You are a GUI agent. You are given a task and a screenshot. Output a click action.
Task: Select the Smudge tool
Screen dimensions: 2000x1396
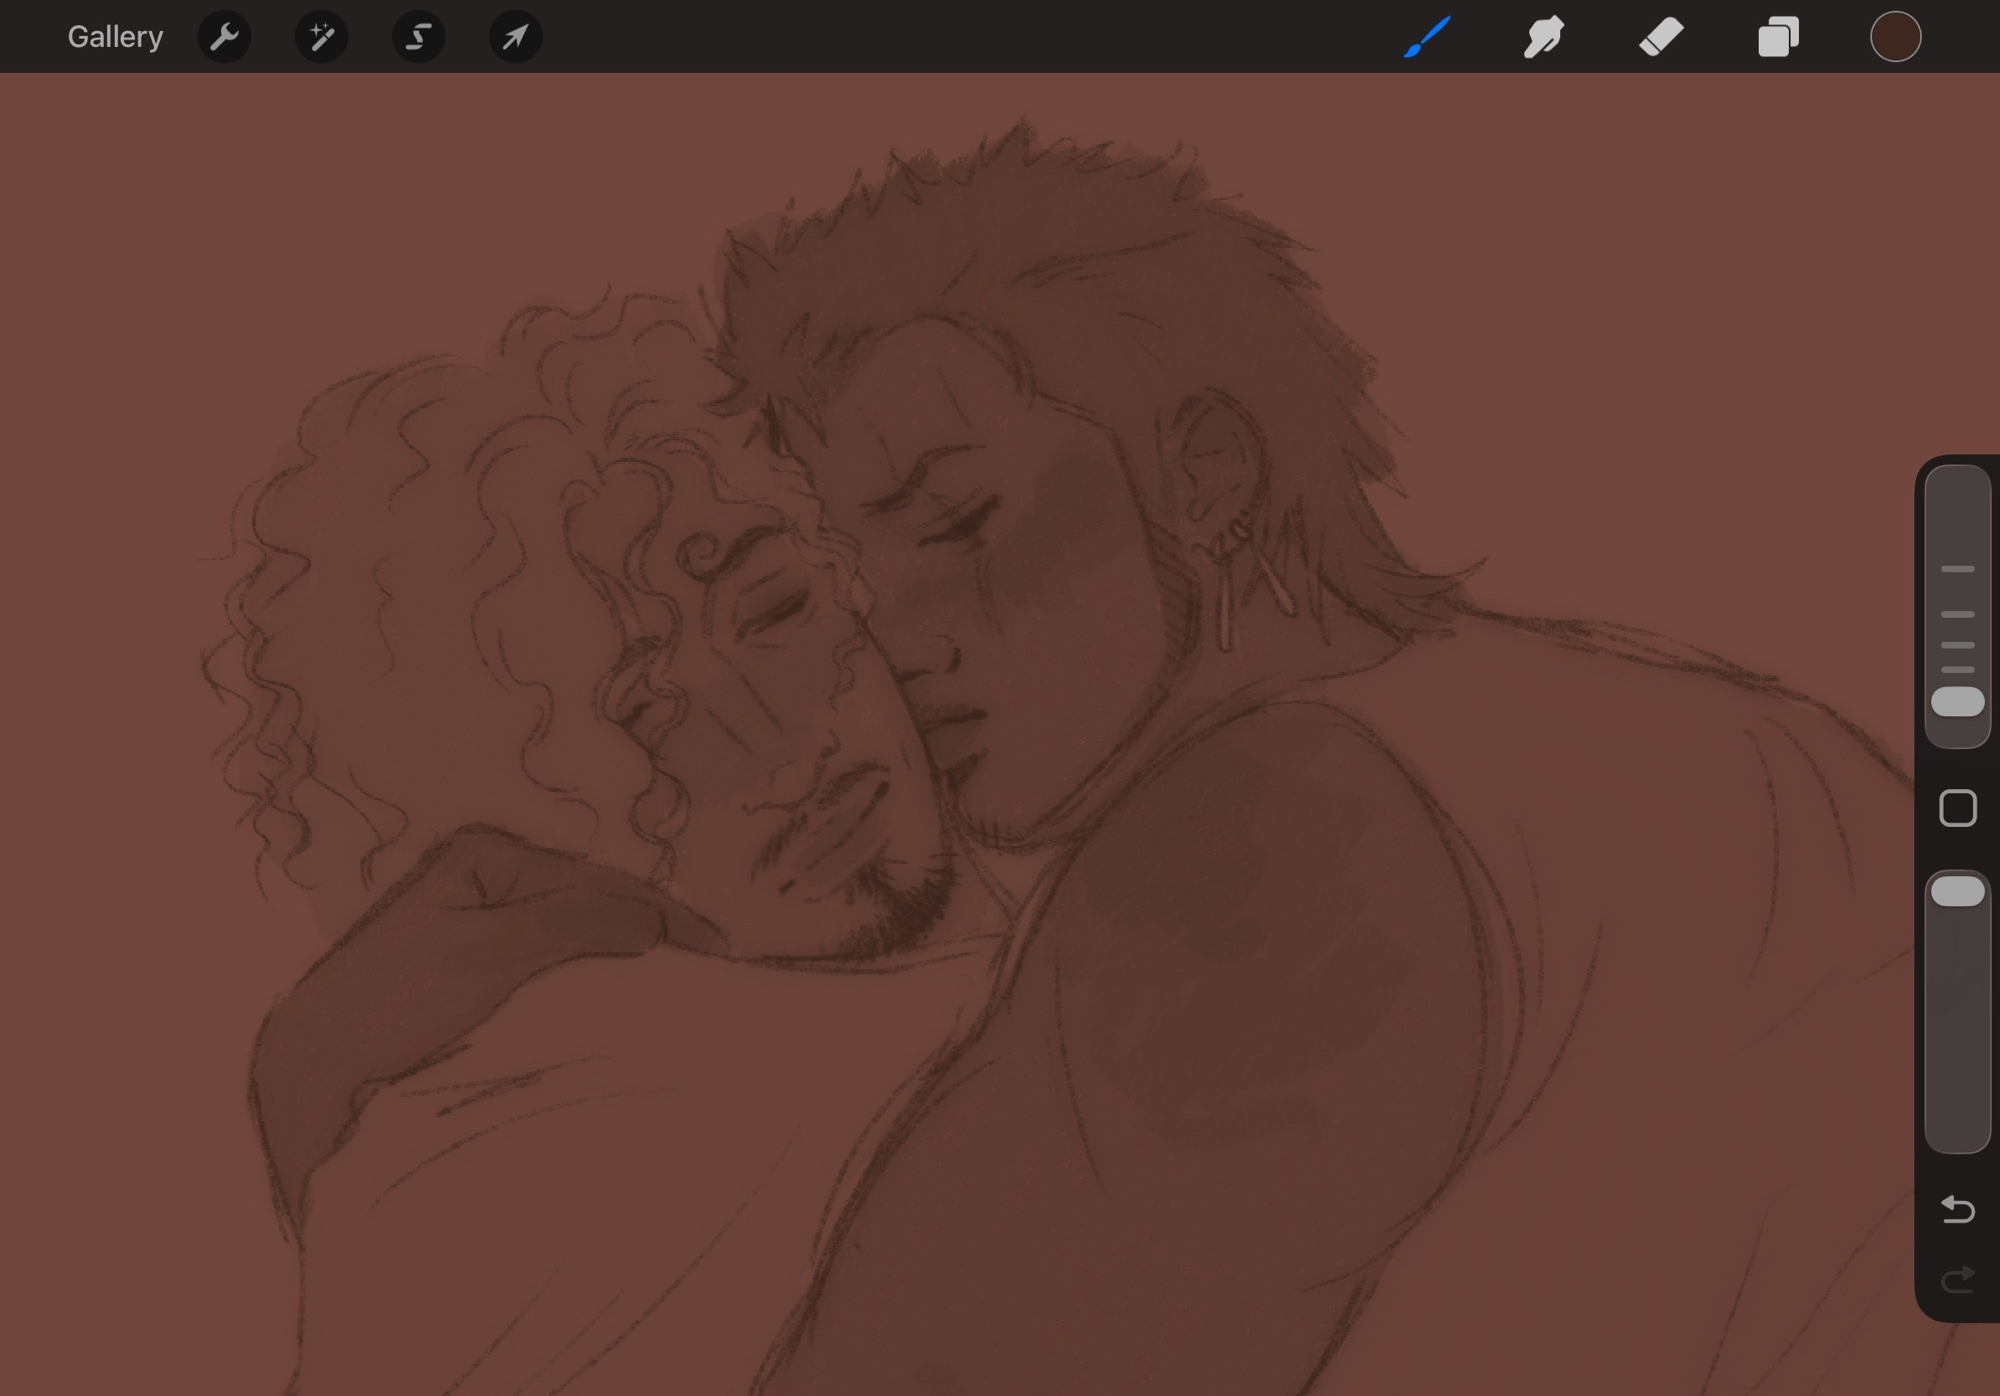click(1544, 37)
